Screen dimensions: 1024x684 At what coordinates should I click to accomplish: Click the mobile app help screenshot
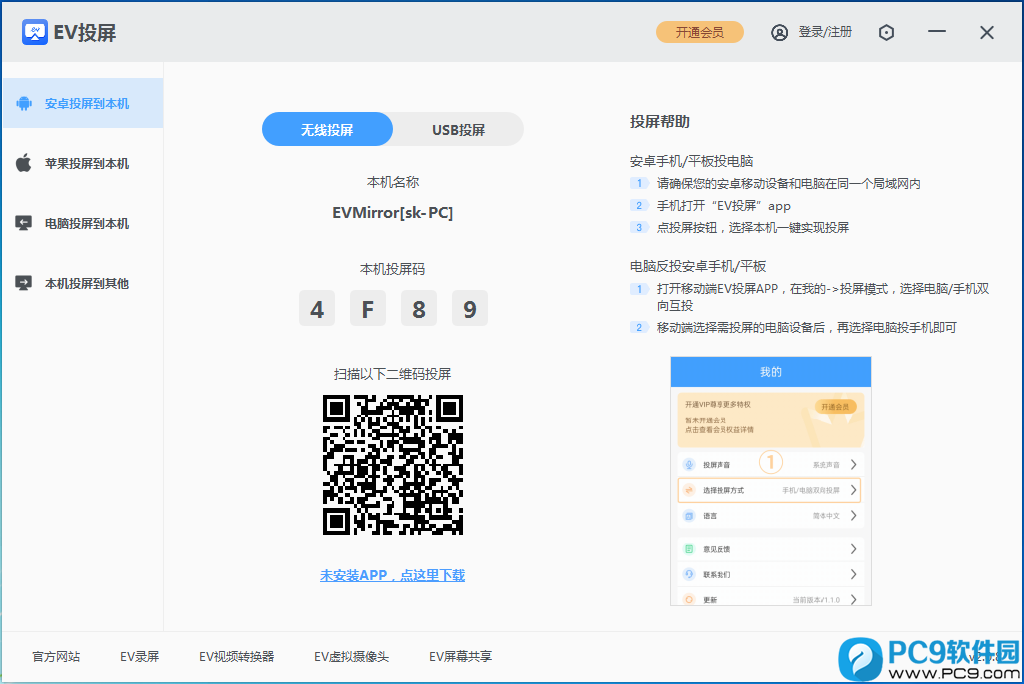pyautogui.click(x=771, y=481)
